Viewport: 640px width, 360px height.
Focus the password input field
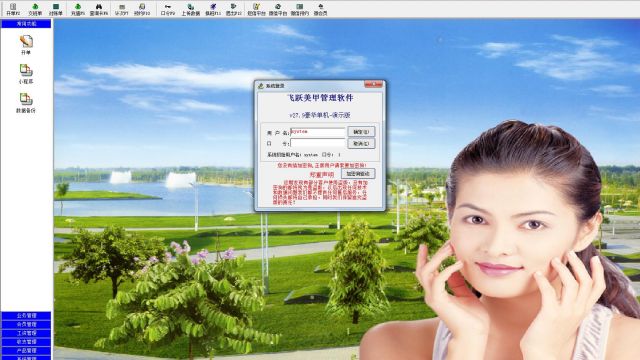pos(318,143)
